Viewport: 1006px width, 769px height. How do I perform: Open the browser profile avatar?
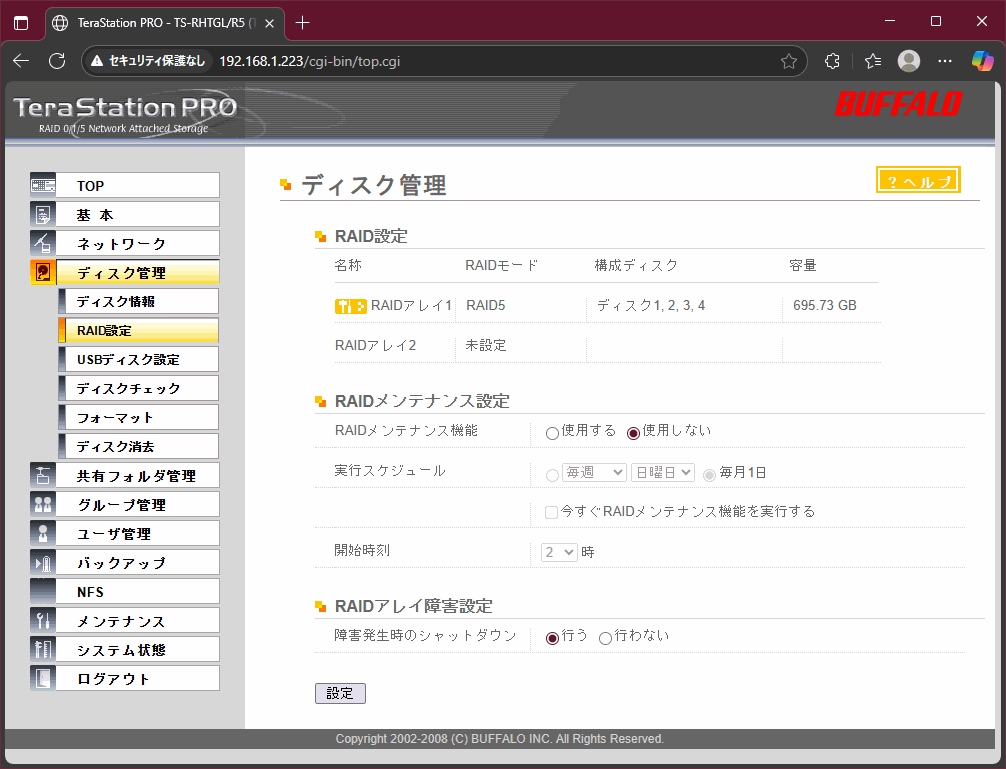[909, 61]
